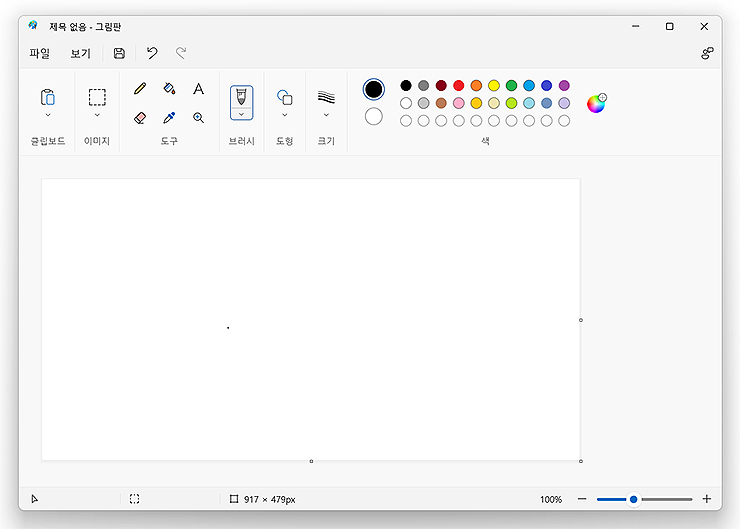Image resolution: width=740 pixels, height=529 pixels.
Task: Click the line Size icon
Action: pos(326,97)
